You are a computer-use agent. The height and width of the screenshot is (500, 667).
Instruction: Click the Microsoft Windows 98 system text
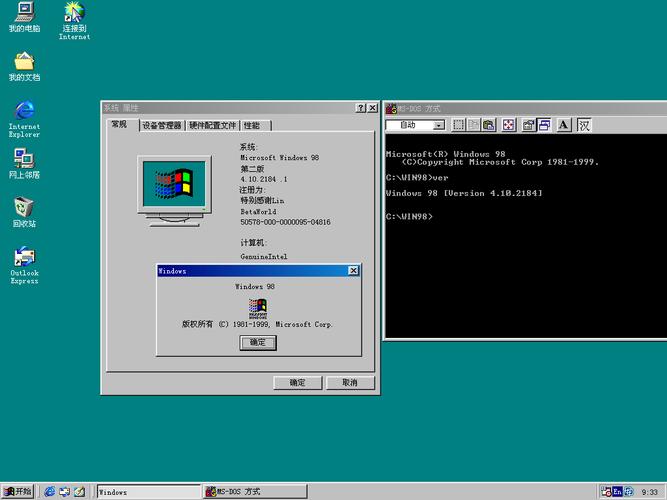279,157
